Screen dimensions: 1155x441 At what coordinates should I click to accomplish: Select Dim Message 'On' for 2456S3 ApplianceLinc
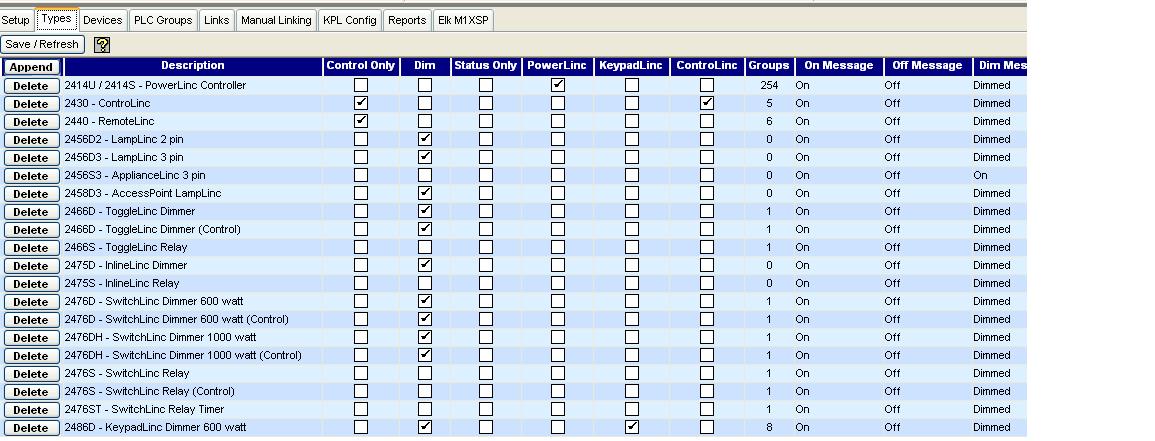pos(980,175)
